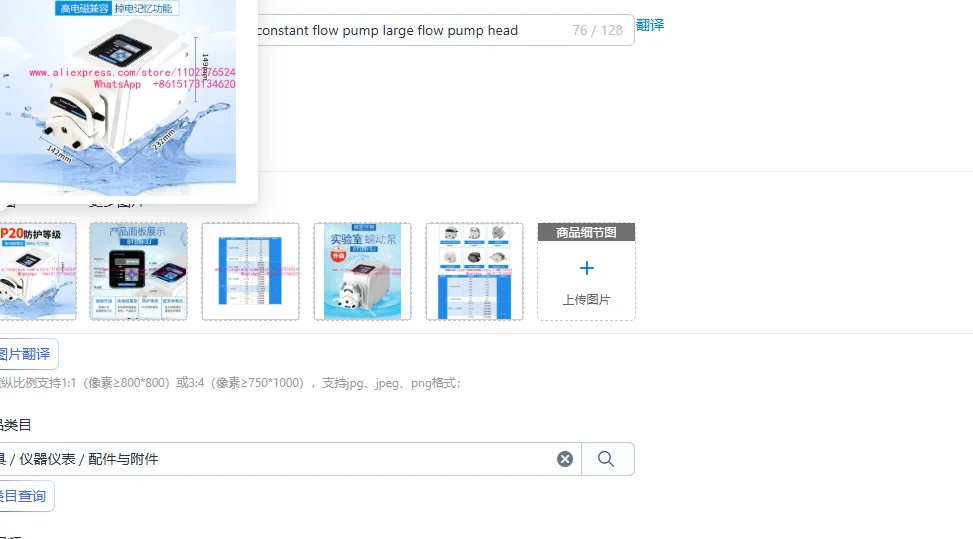The width and height of the screenshot is (973, 539).
Task: Select the 实验室蠕动泵 thumbnail image
Action: (362, 272)
